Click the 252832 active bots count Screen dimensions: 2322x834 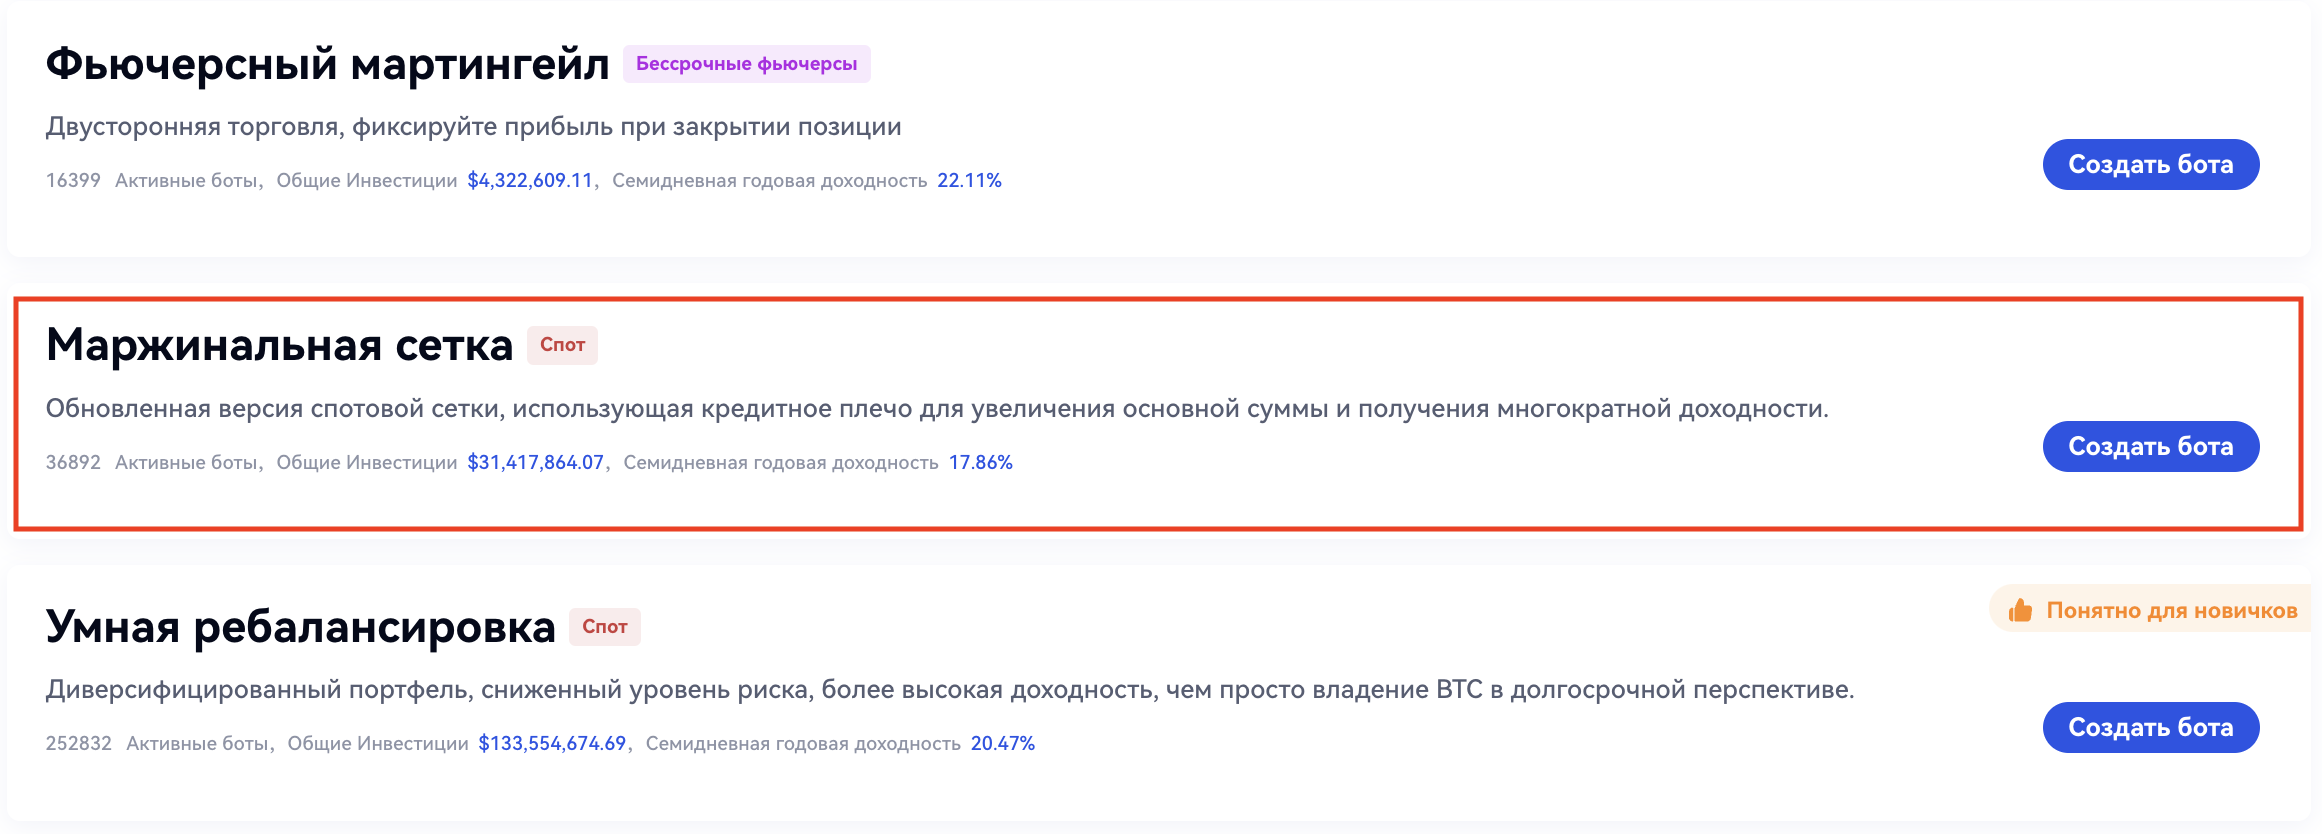tap(78, 744)
